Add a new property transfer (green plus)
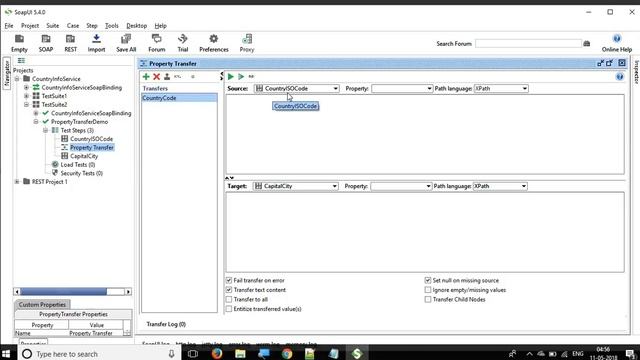The height and width of the screenshot is (360, 640). [146, 76]
